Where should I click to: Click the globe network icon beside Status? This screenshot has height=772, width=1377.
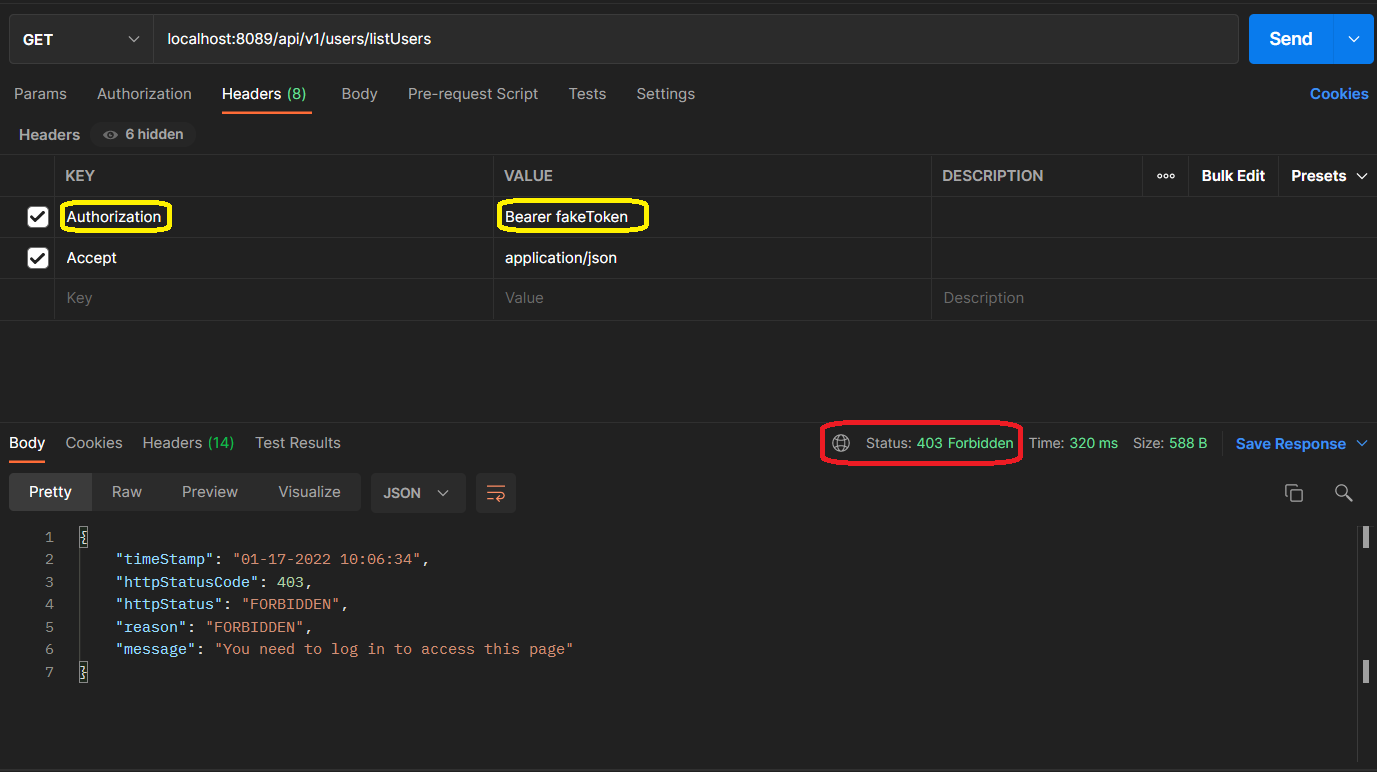(x=841, y=443)
